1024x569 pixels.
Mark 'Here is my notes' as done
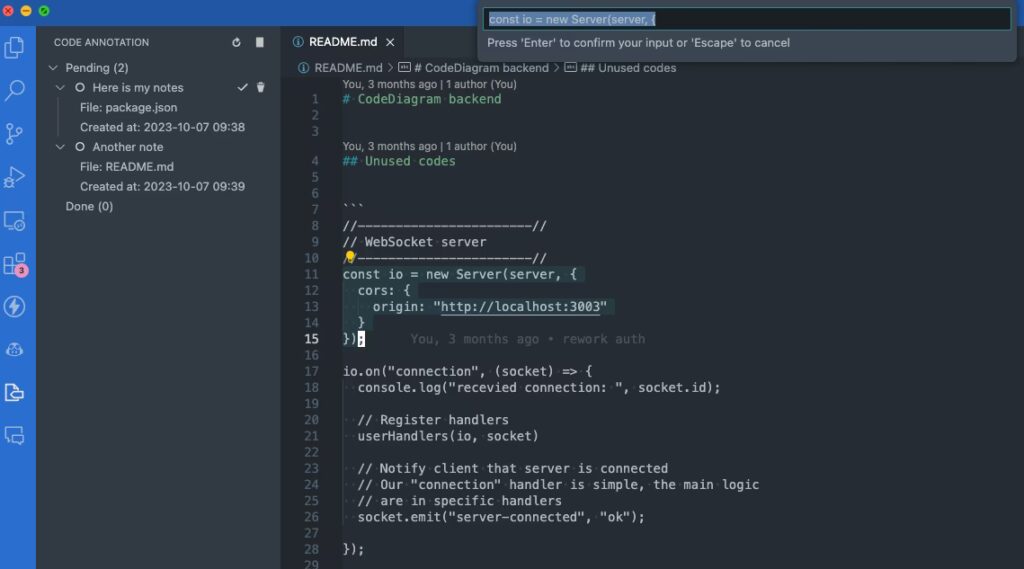click(242, 88)
